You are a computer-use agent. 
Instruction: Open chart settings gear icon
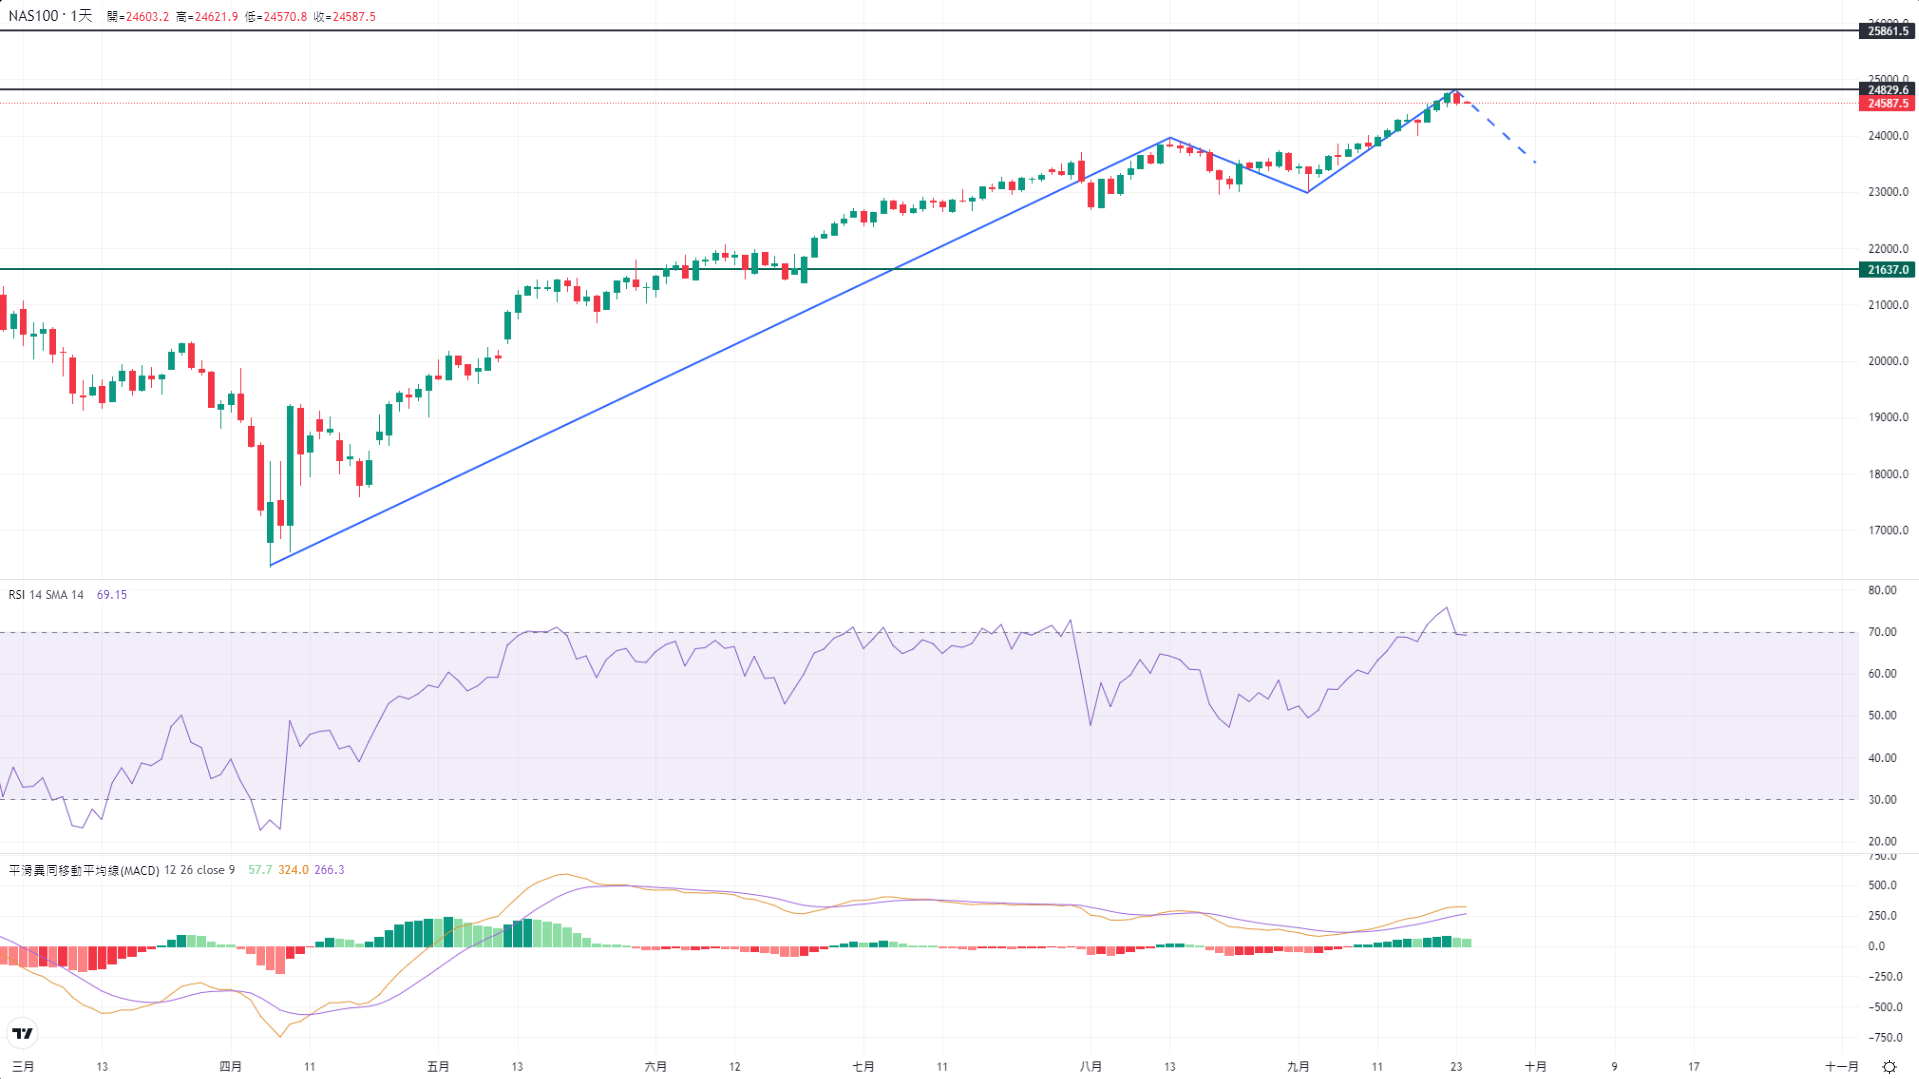[1889, 1067]
